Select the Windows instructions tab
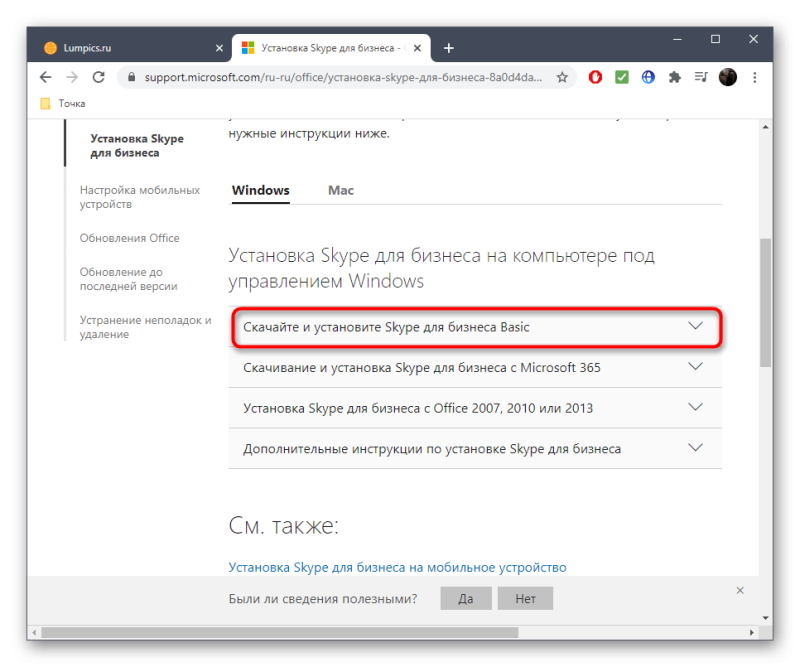The width and height of the screenshot is (800, 667). [x=261, y=190]
